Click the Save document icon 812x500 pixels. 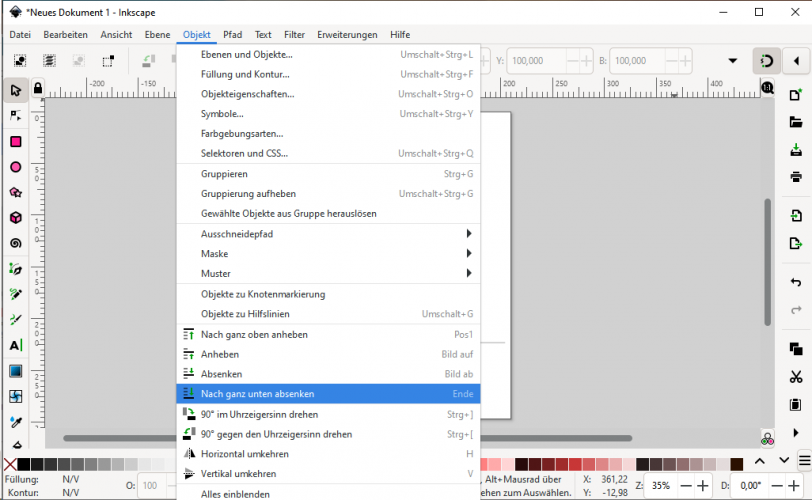[x=796, y=150]
